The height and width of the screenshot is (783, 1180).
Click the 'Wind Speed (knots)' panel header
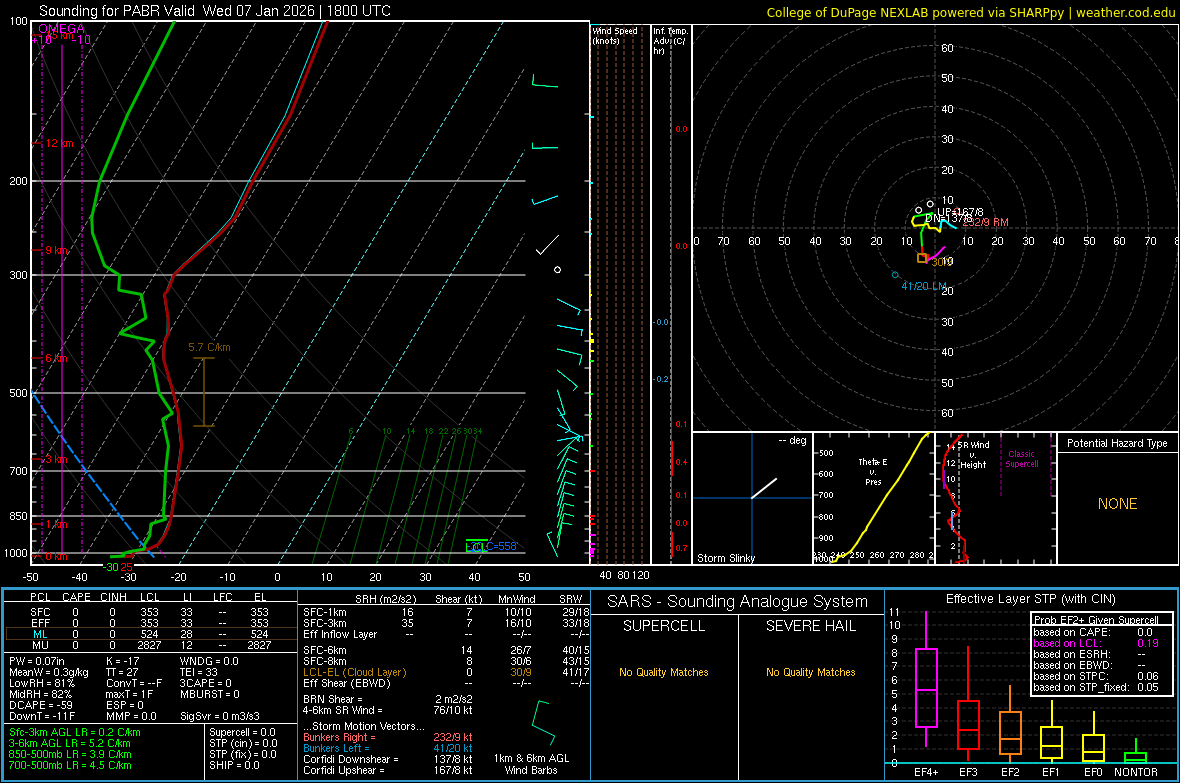point(614,35)
